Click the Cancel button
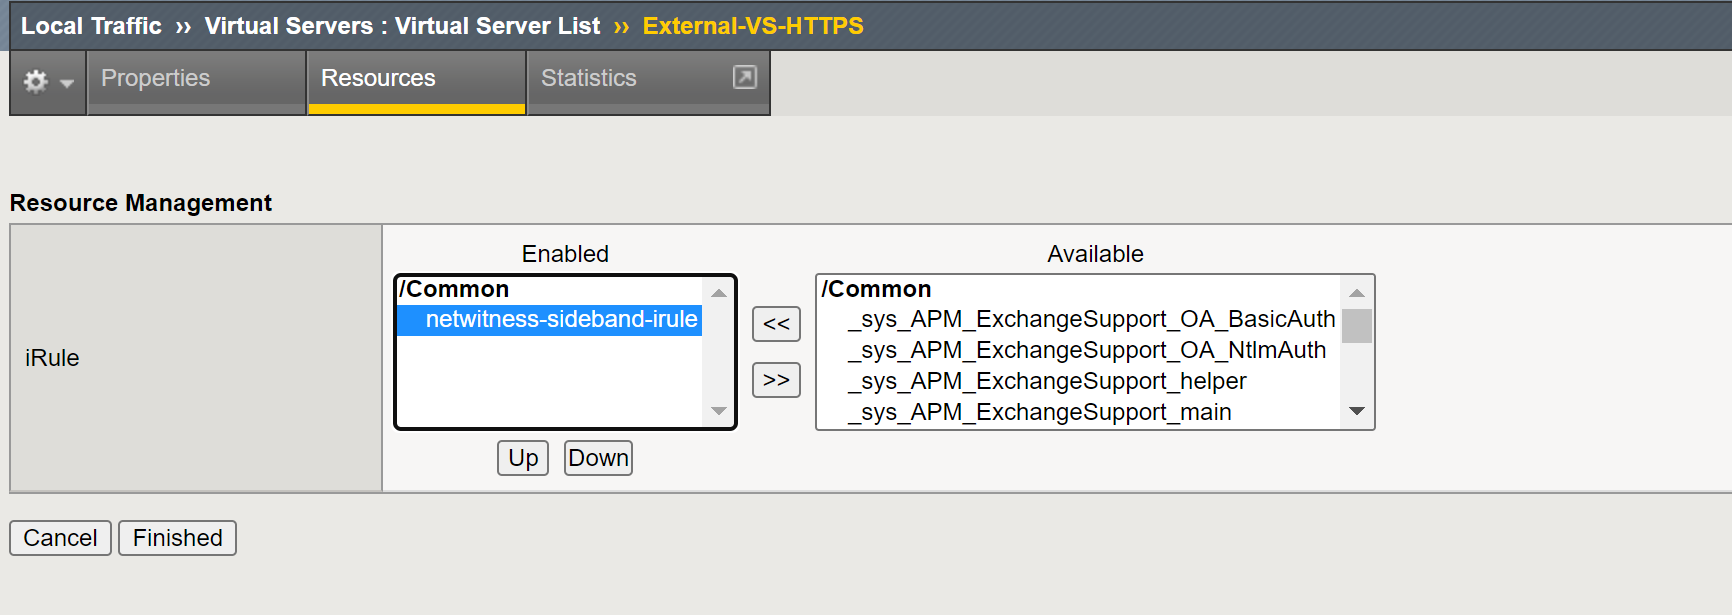The height and width of the screenshot is (615, 1732). point(60,538)
